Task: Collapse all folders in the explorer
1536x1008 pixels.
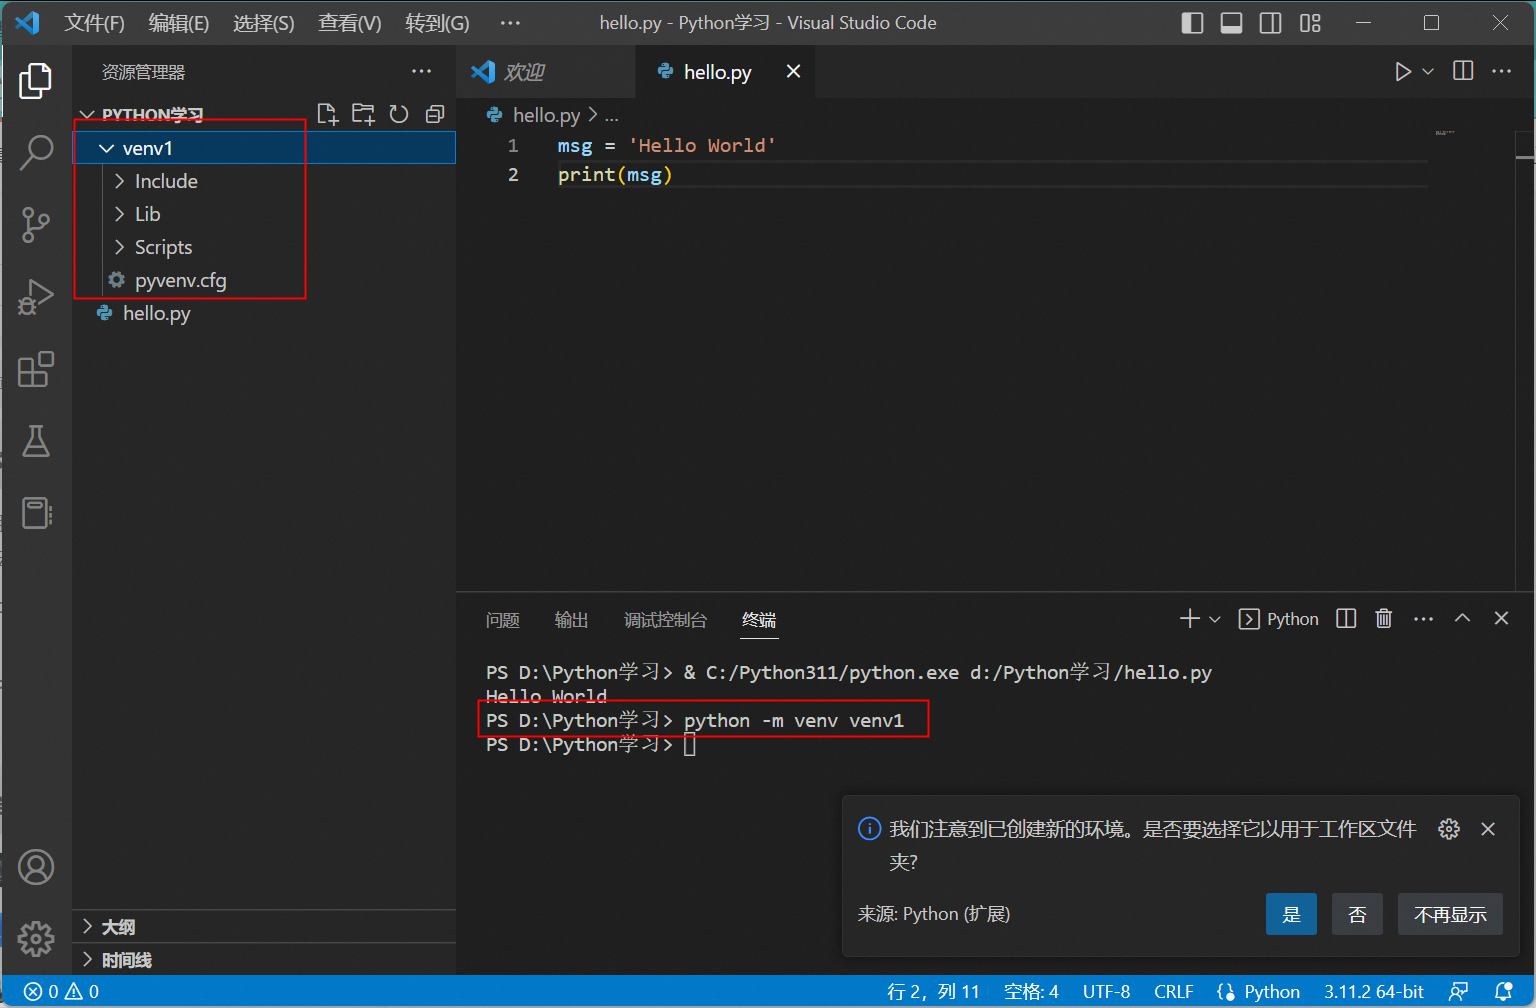Action: pos(435,114)
